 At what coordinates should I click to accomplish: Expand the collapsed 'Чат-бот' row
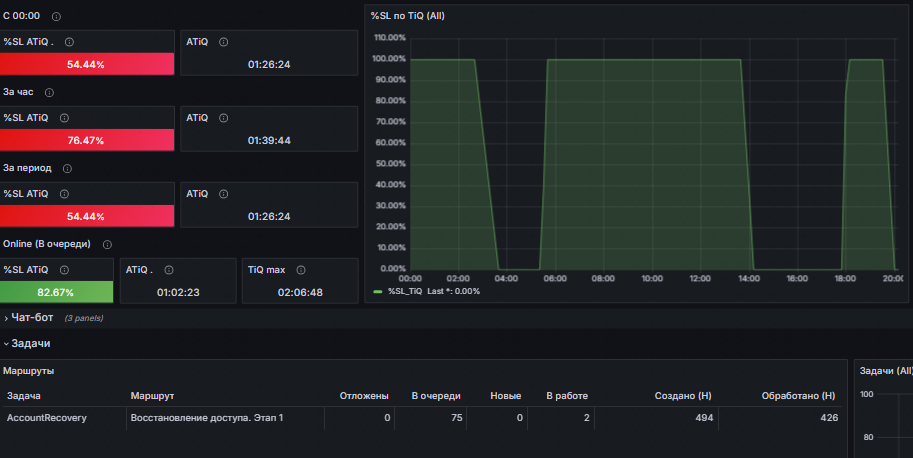[x=32, y=318]
